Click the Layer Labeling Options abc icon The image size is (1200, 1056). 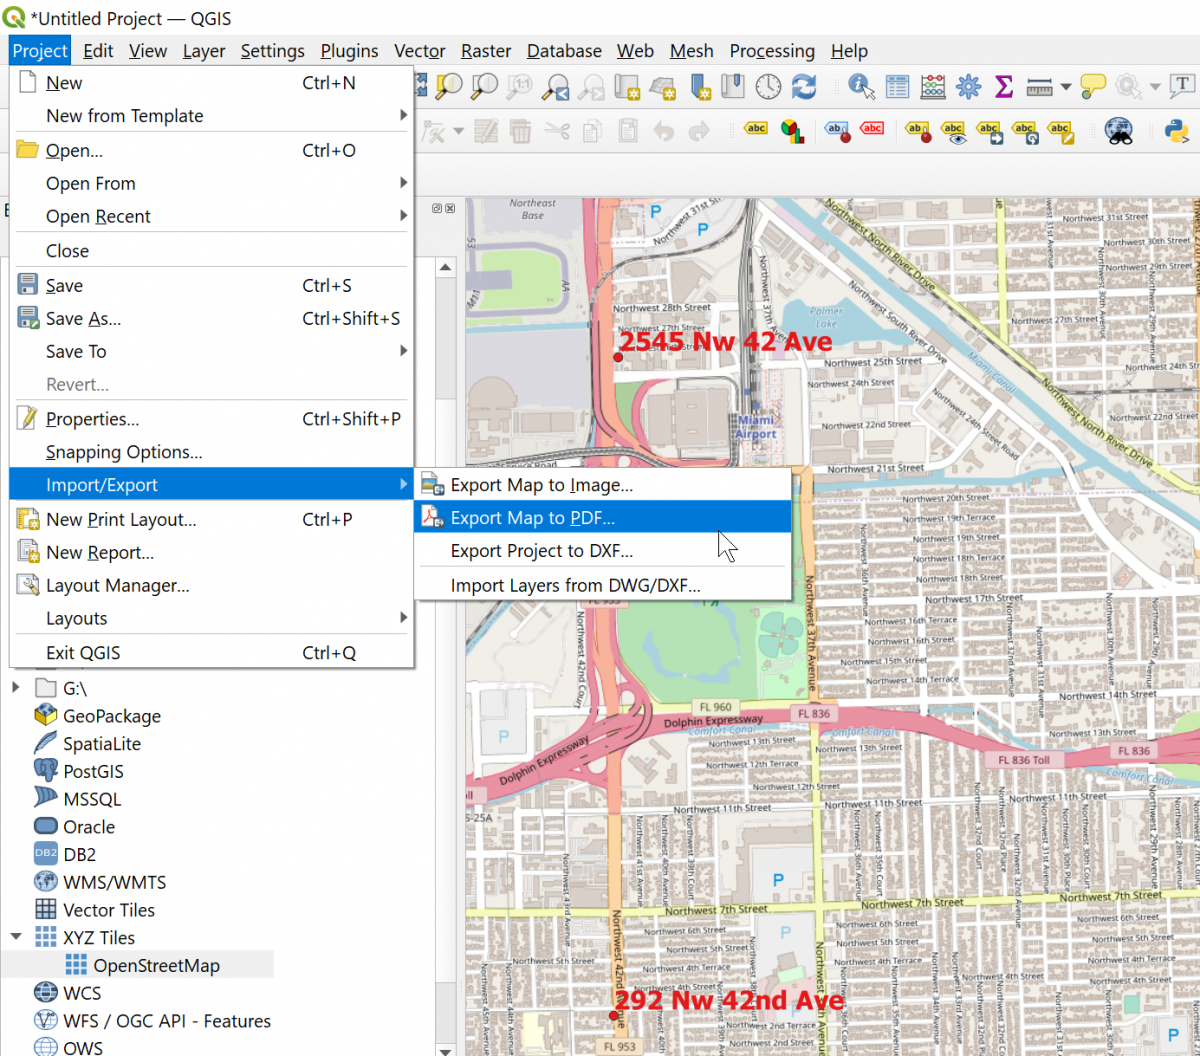coord(756,130)
